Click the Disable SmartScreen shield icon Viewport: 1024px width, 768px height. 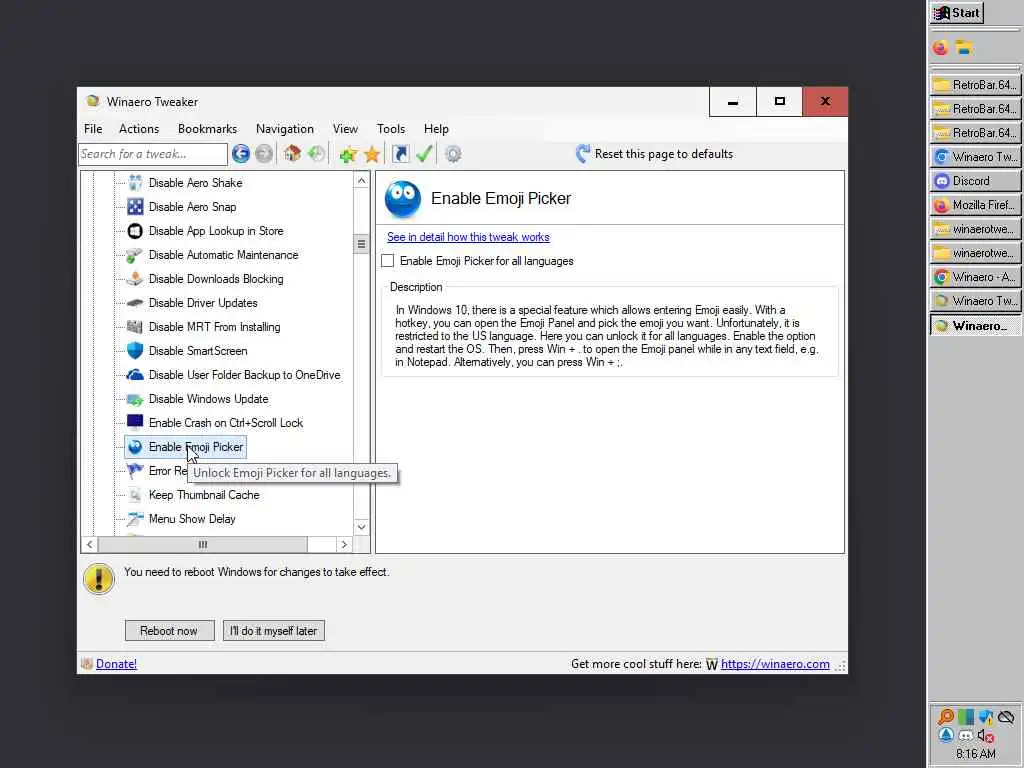pyautogui.click(x=135, y=351)
